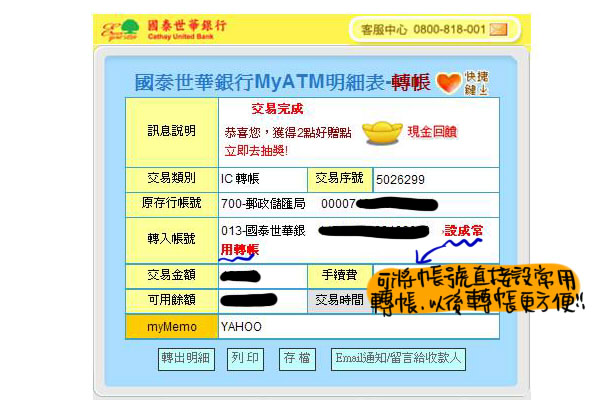
Task: Click the 列印 print button
Action: (x=245, y=359)
